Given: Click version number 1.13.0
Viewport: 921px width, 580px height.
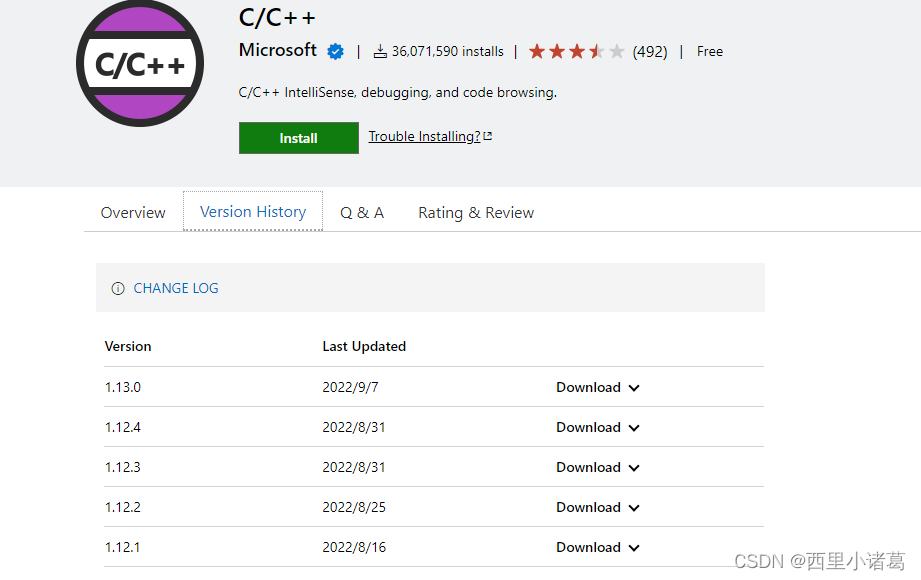Looking at the screenshot, I should 123,387.
